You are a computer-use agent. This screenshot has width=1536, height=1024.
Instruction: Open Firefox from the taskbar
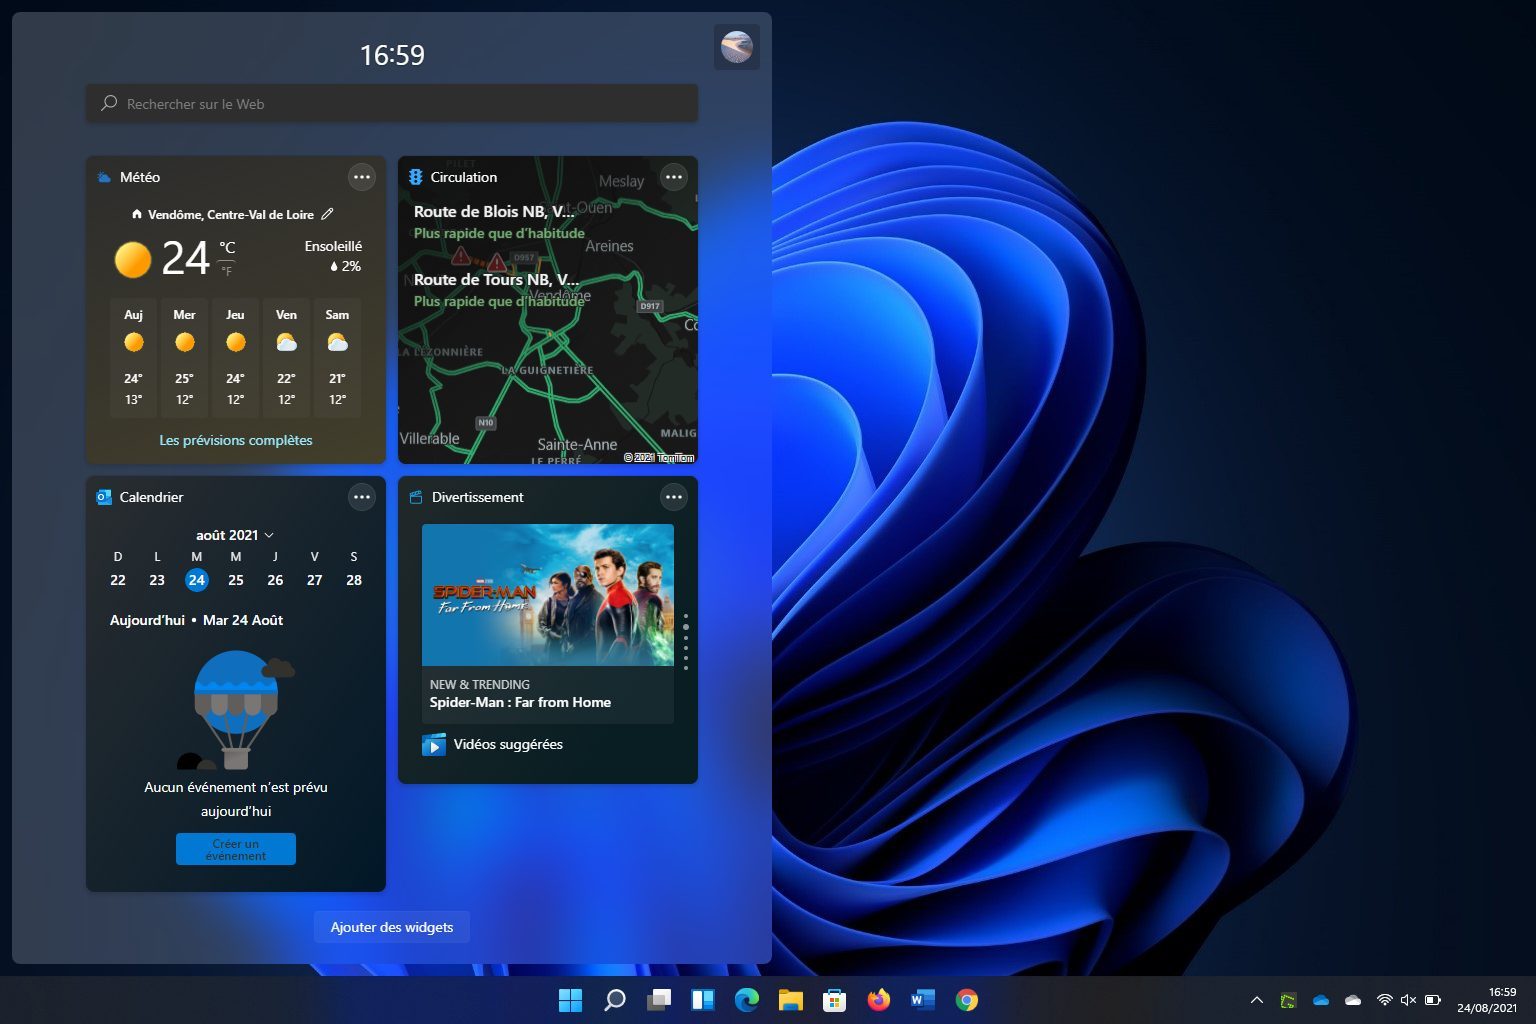point(878,1000)
